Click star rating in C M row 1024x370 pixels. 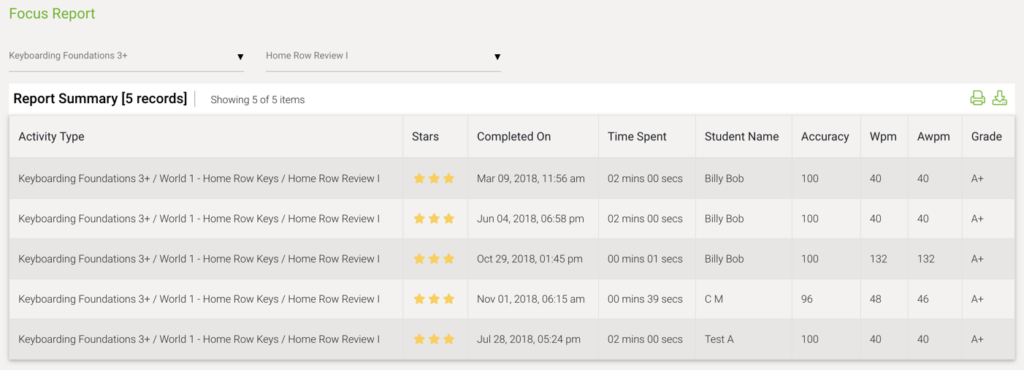click(x=434, y=300)
